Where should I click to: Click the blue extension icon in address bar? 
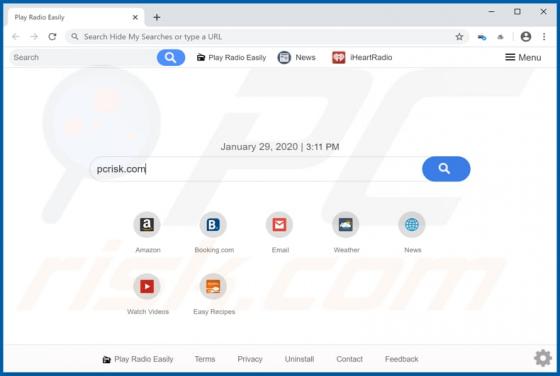(x=482, y=37)
